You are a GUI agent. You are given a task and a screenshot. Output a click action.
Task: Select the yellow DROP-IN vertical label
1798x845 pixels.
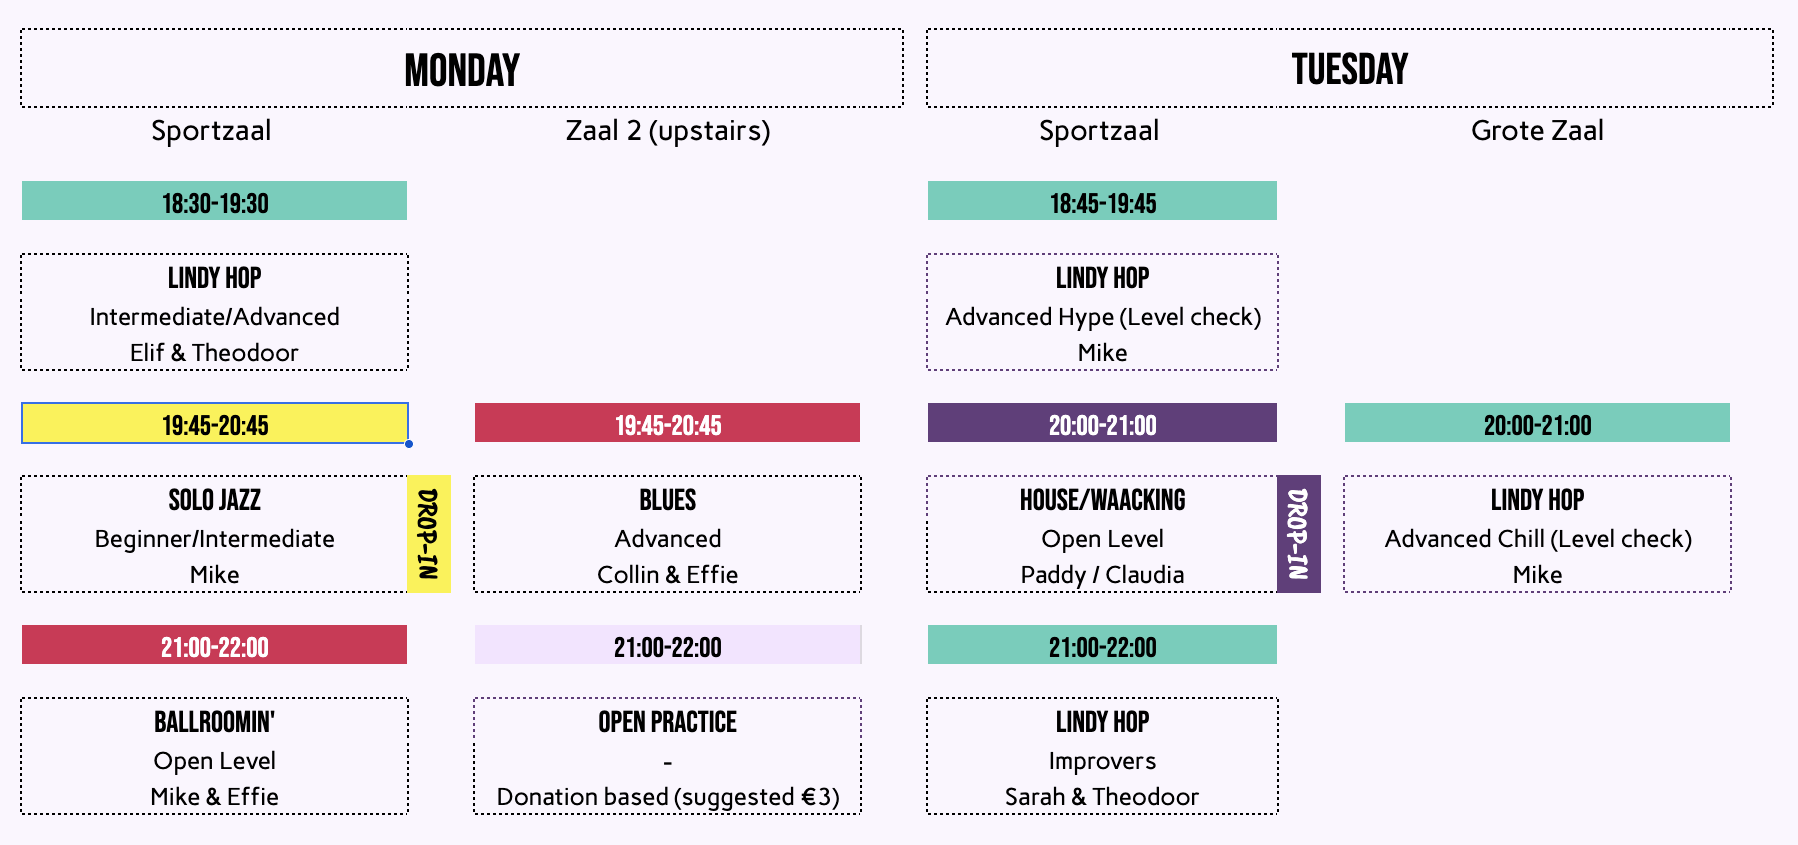tap(429, 534)
